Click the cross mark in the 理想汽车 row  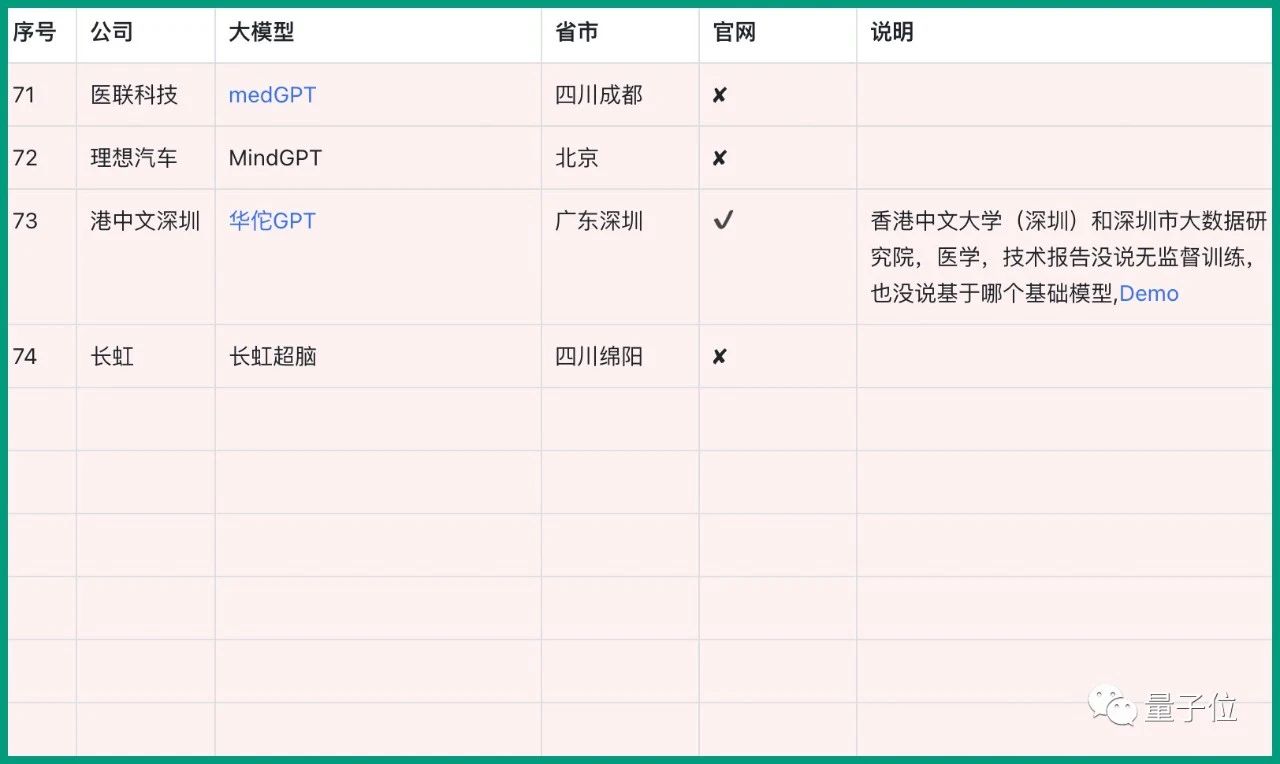(x=719, y=158)
